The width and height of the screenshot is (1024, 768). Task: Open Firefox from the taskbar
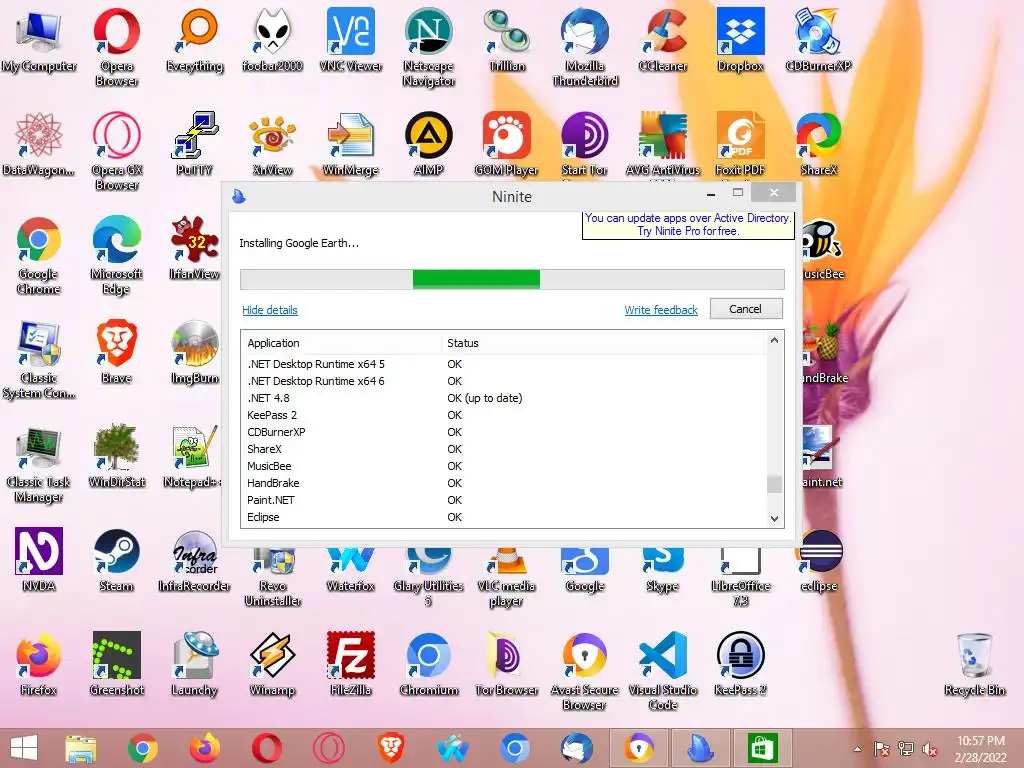tap(204, 748)
